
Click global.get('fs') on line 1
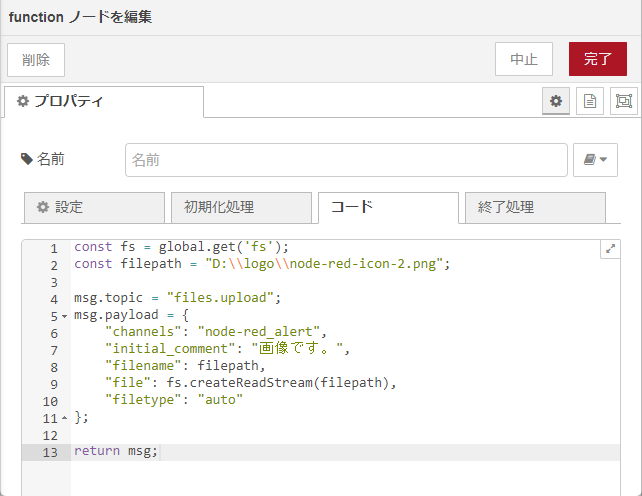tap(220, 247)
